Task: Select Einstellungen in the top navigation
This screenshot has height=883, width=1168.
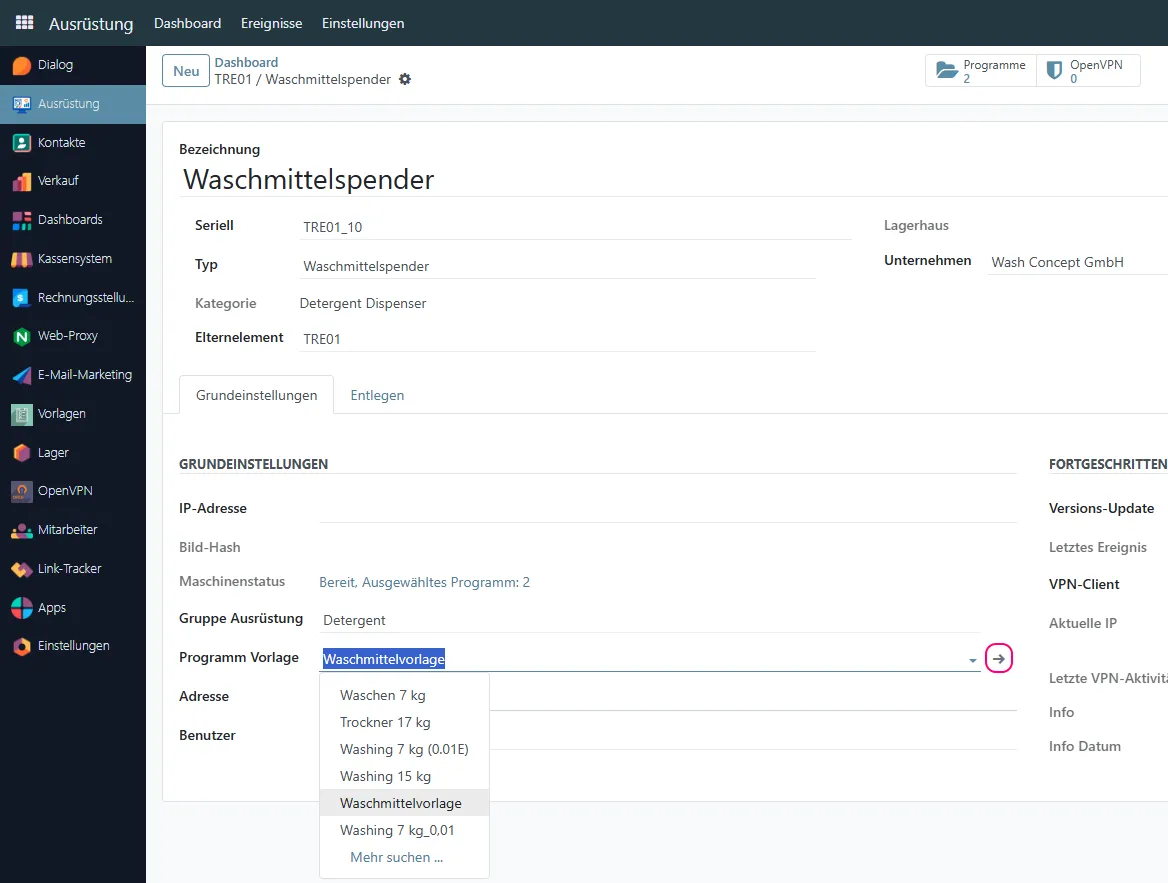Action: click(x=362, y=22)
